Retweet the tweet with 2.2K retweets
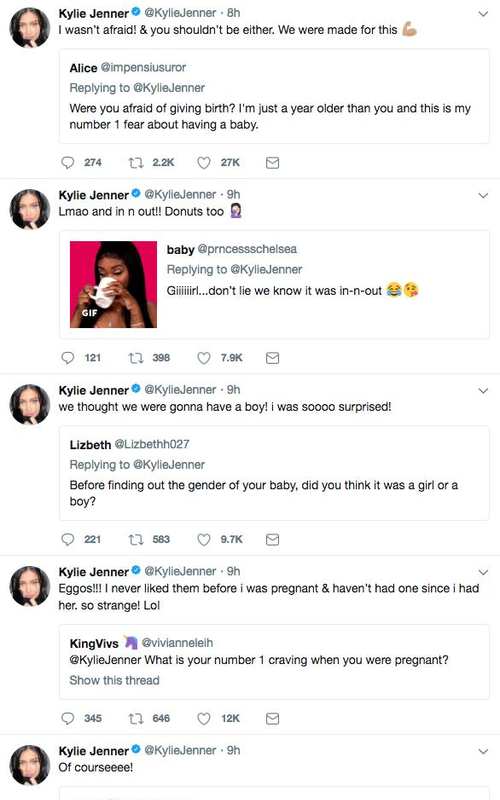 (x=136, y=163)
